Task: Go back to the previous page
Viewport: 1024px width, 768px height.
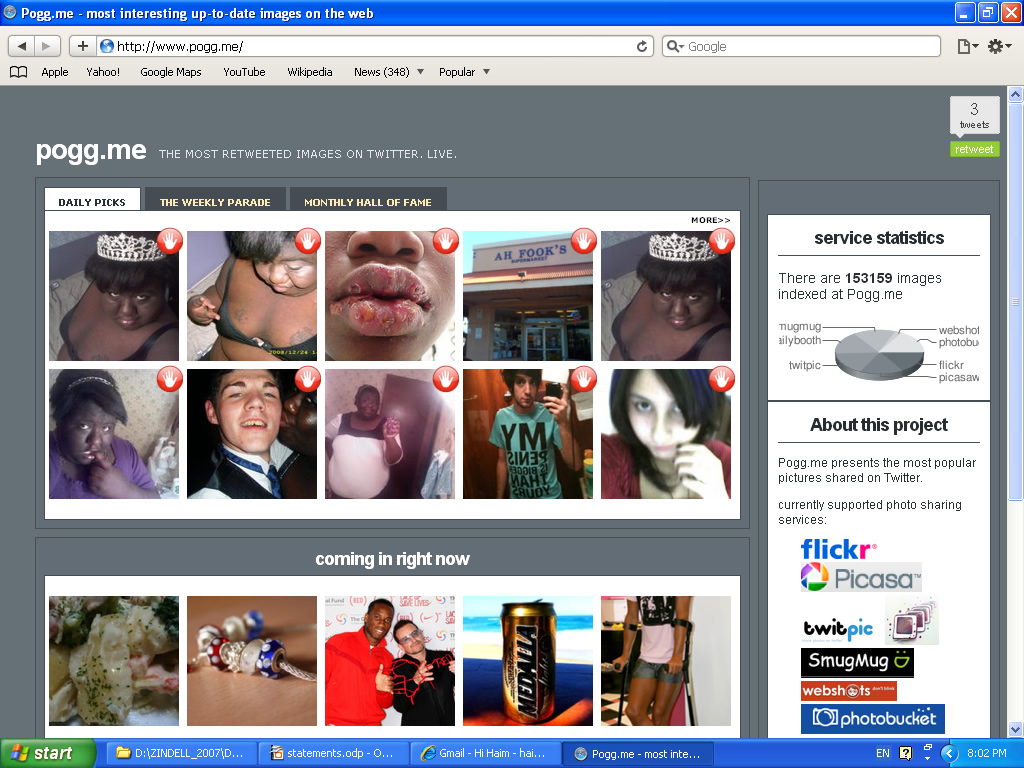Action: click(22, 46)
